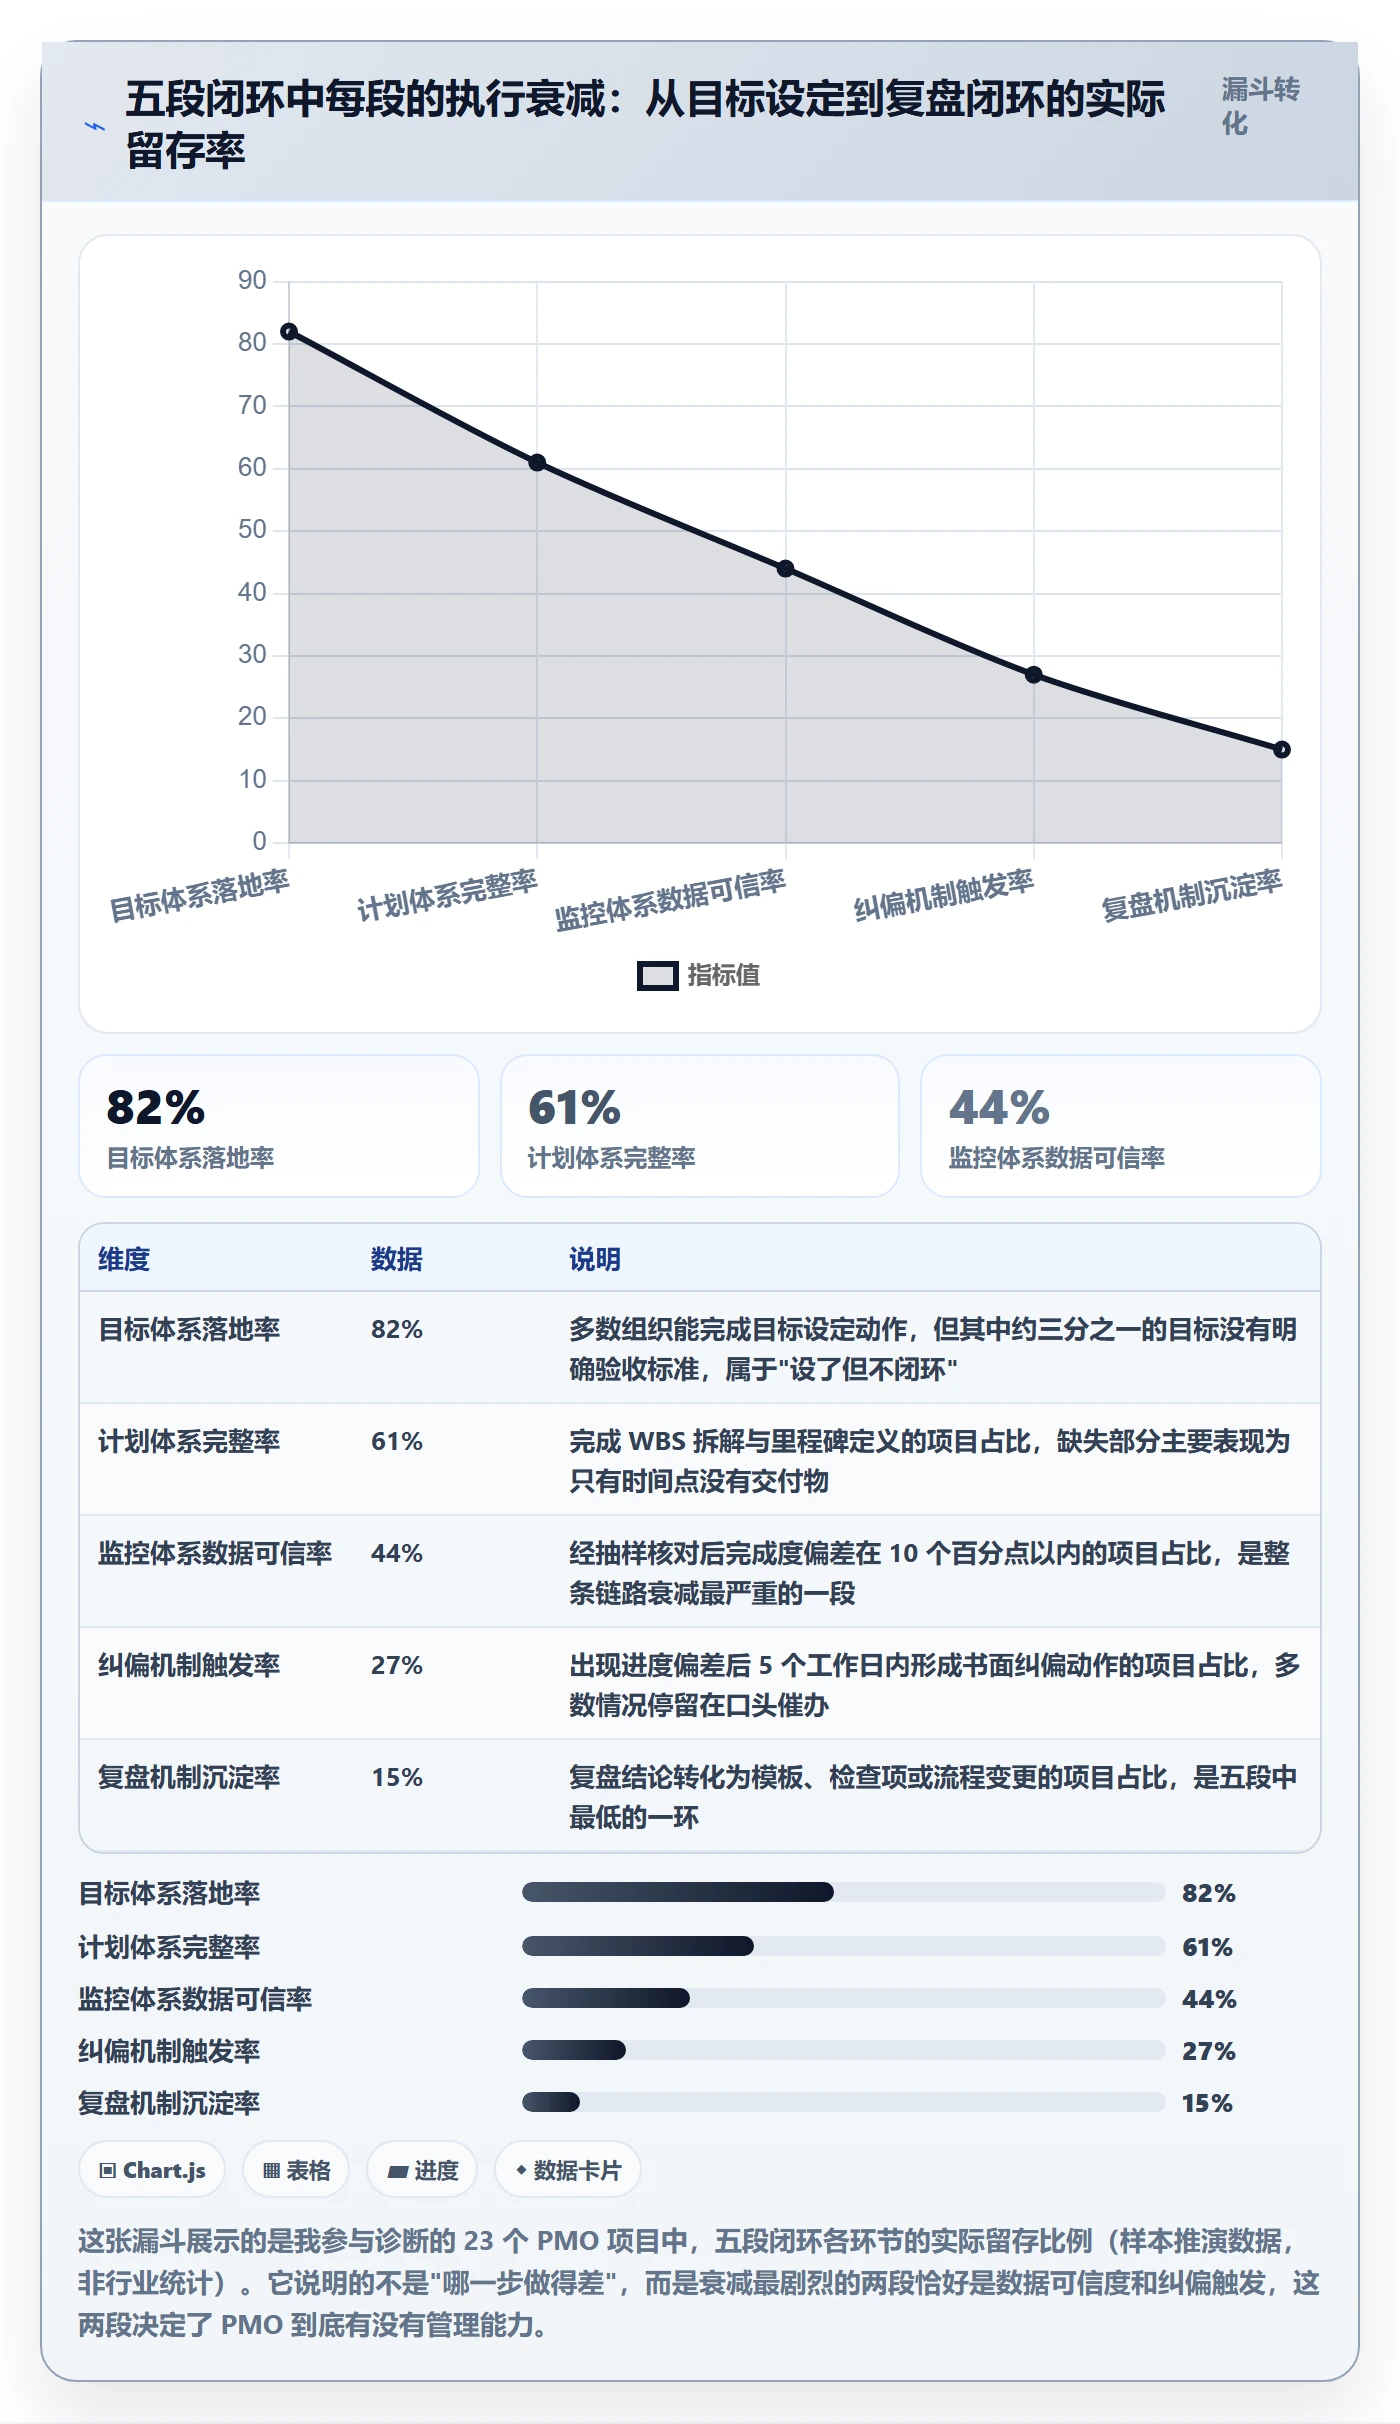Click the 目标体系落地率 progress bar
The image size is (1400, 2424).
(x=844, y=1892)
